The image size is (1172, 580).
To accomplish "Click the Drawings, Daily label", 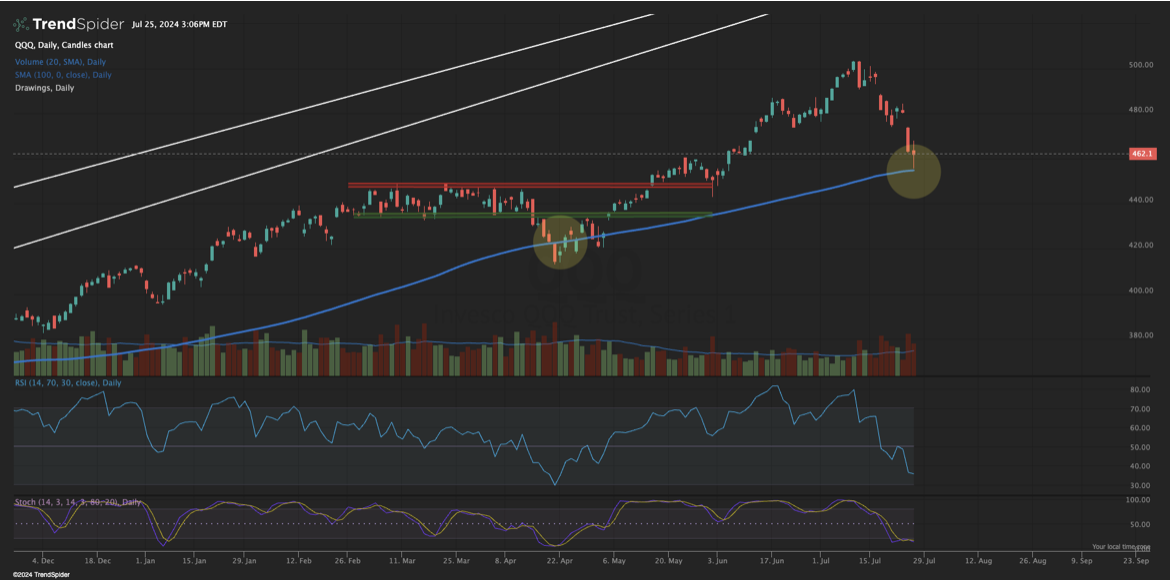I will pyautogui.click(x=46, y=88).
